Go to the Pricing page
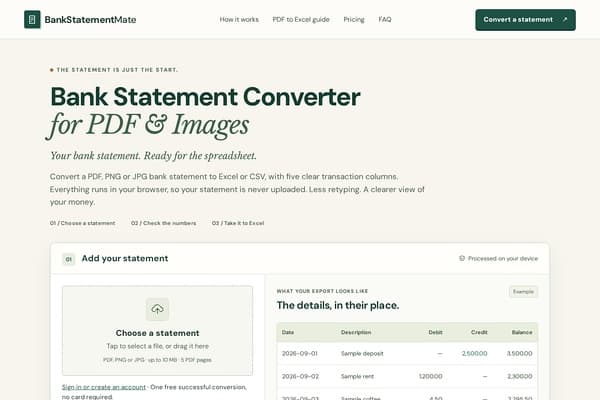 coord(354,20)
